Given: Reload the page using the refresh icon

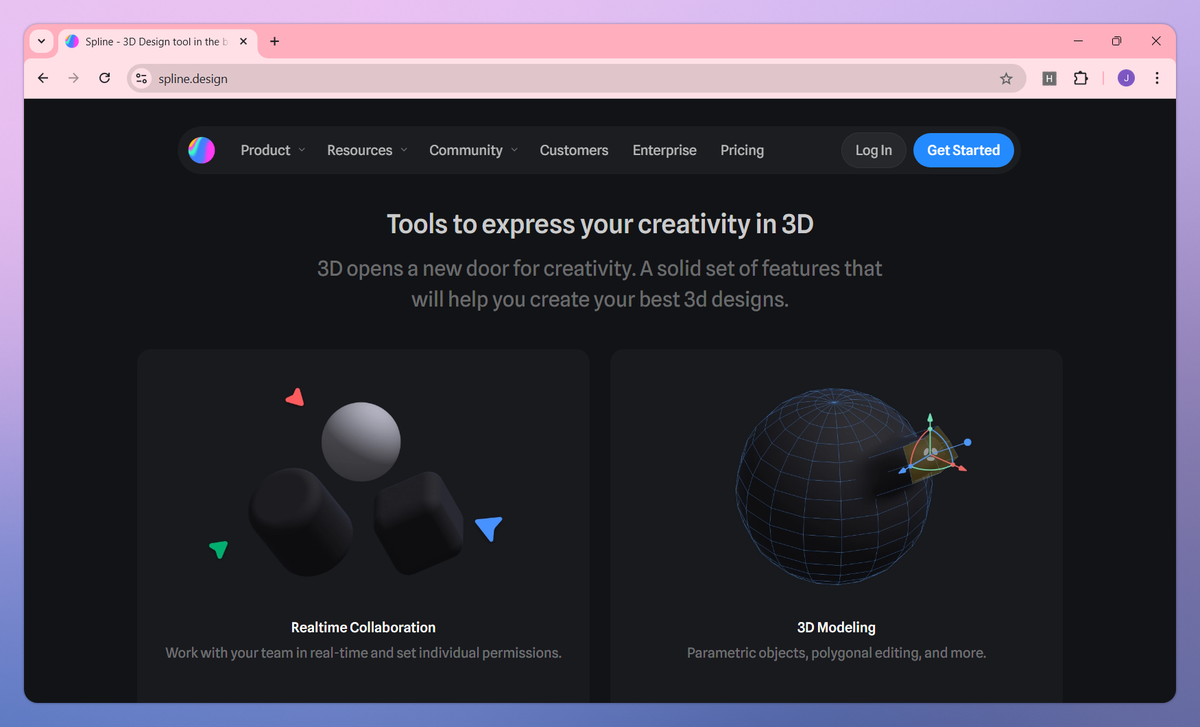Looking at the screenshot, I should click(x=104, y=77).
